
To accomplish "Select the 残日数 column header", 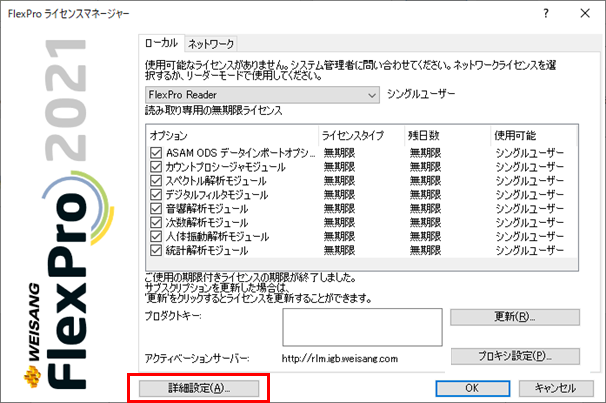I will [x=448, y=136].
